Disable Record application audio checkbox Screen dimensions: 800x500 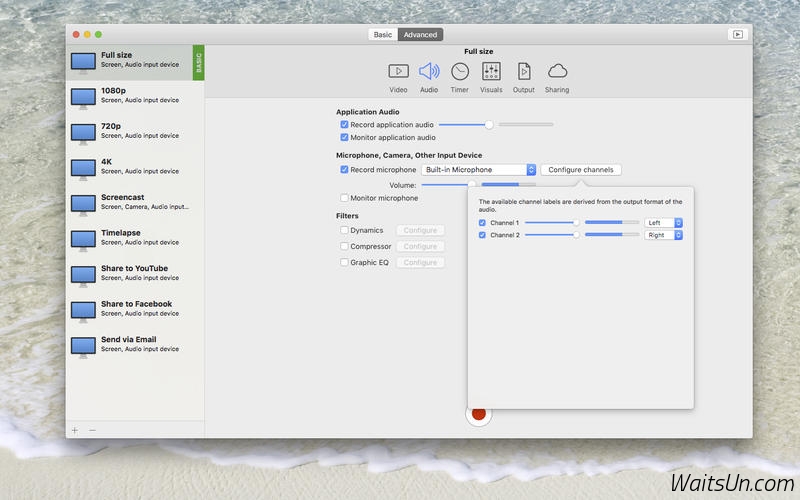click(x=344, y=125)
